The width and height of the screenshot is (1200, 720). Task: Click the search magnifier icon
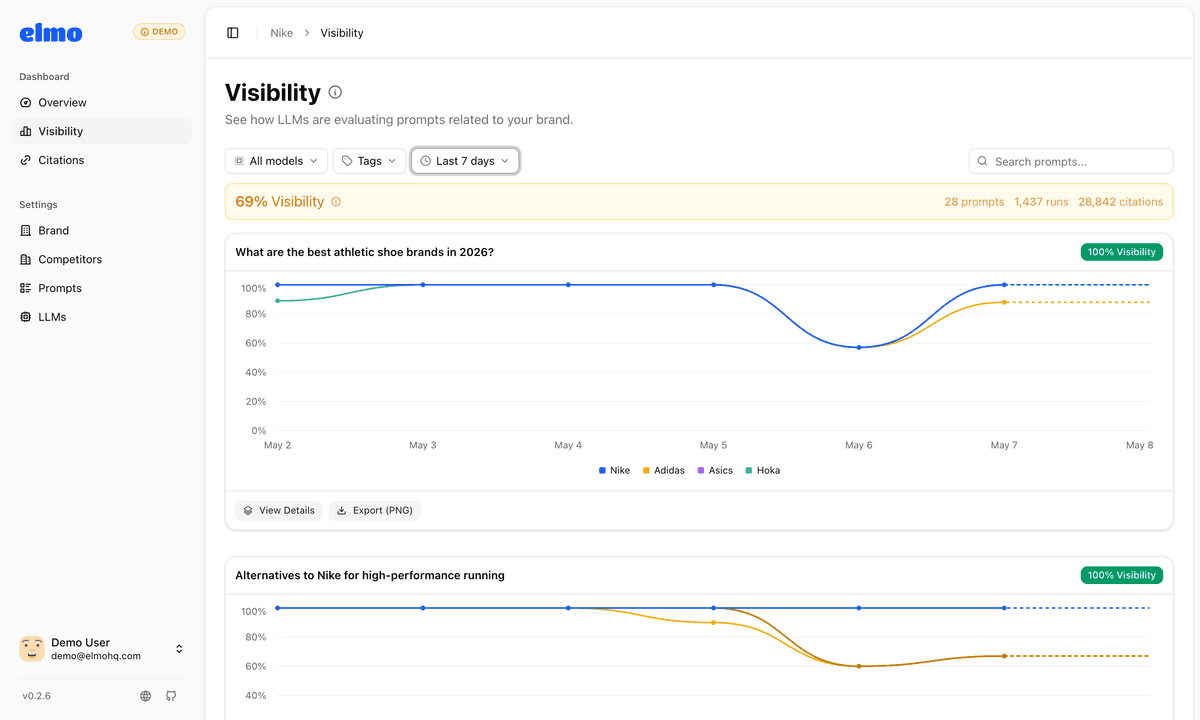pos(984,161)
